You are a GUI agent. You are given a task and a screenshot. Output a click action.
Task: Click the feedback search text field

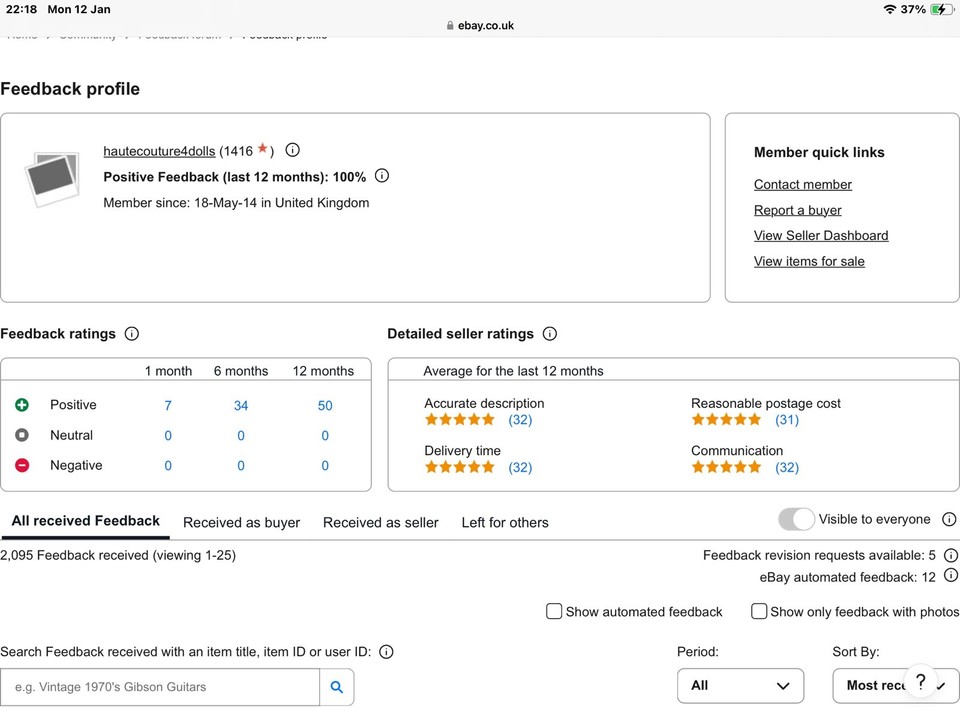coord(160,687)
